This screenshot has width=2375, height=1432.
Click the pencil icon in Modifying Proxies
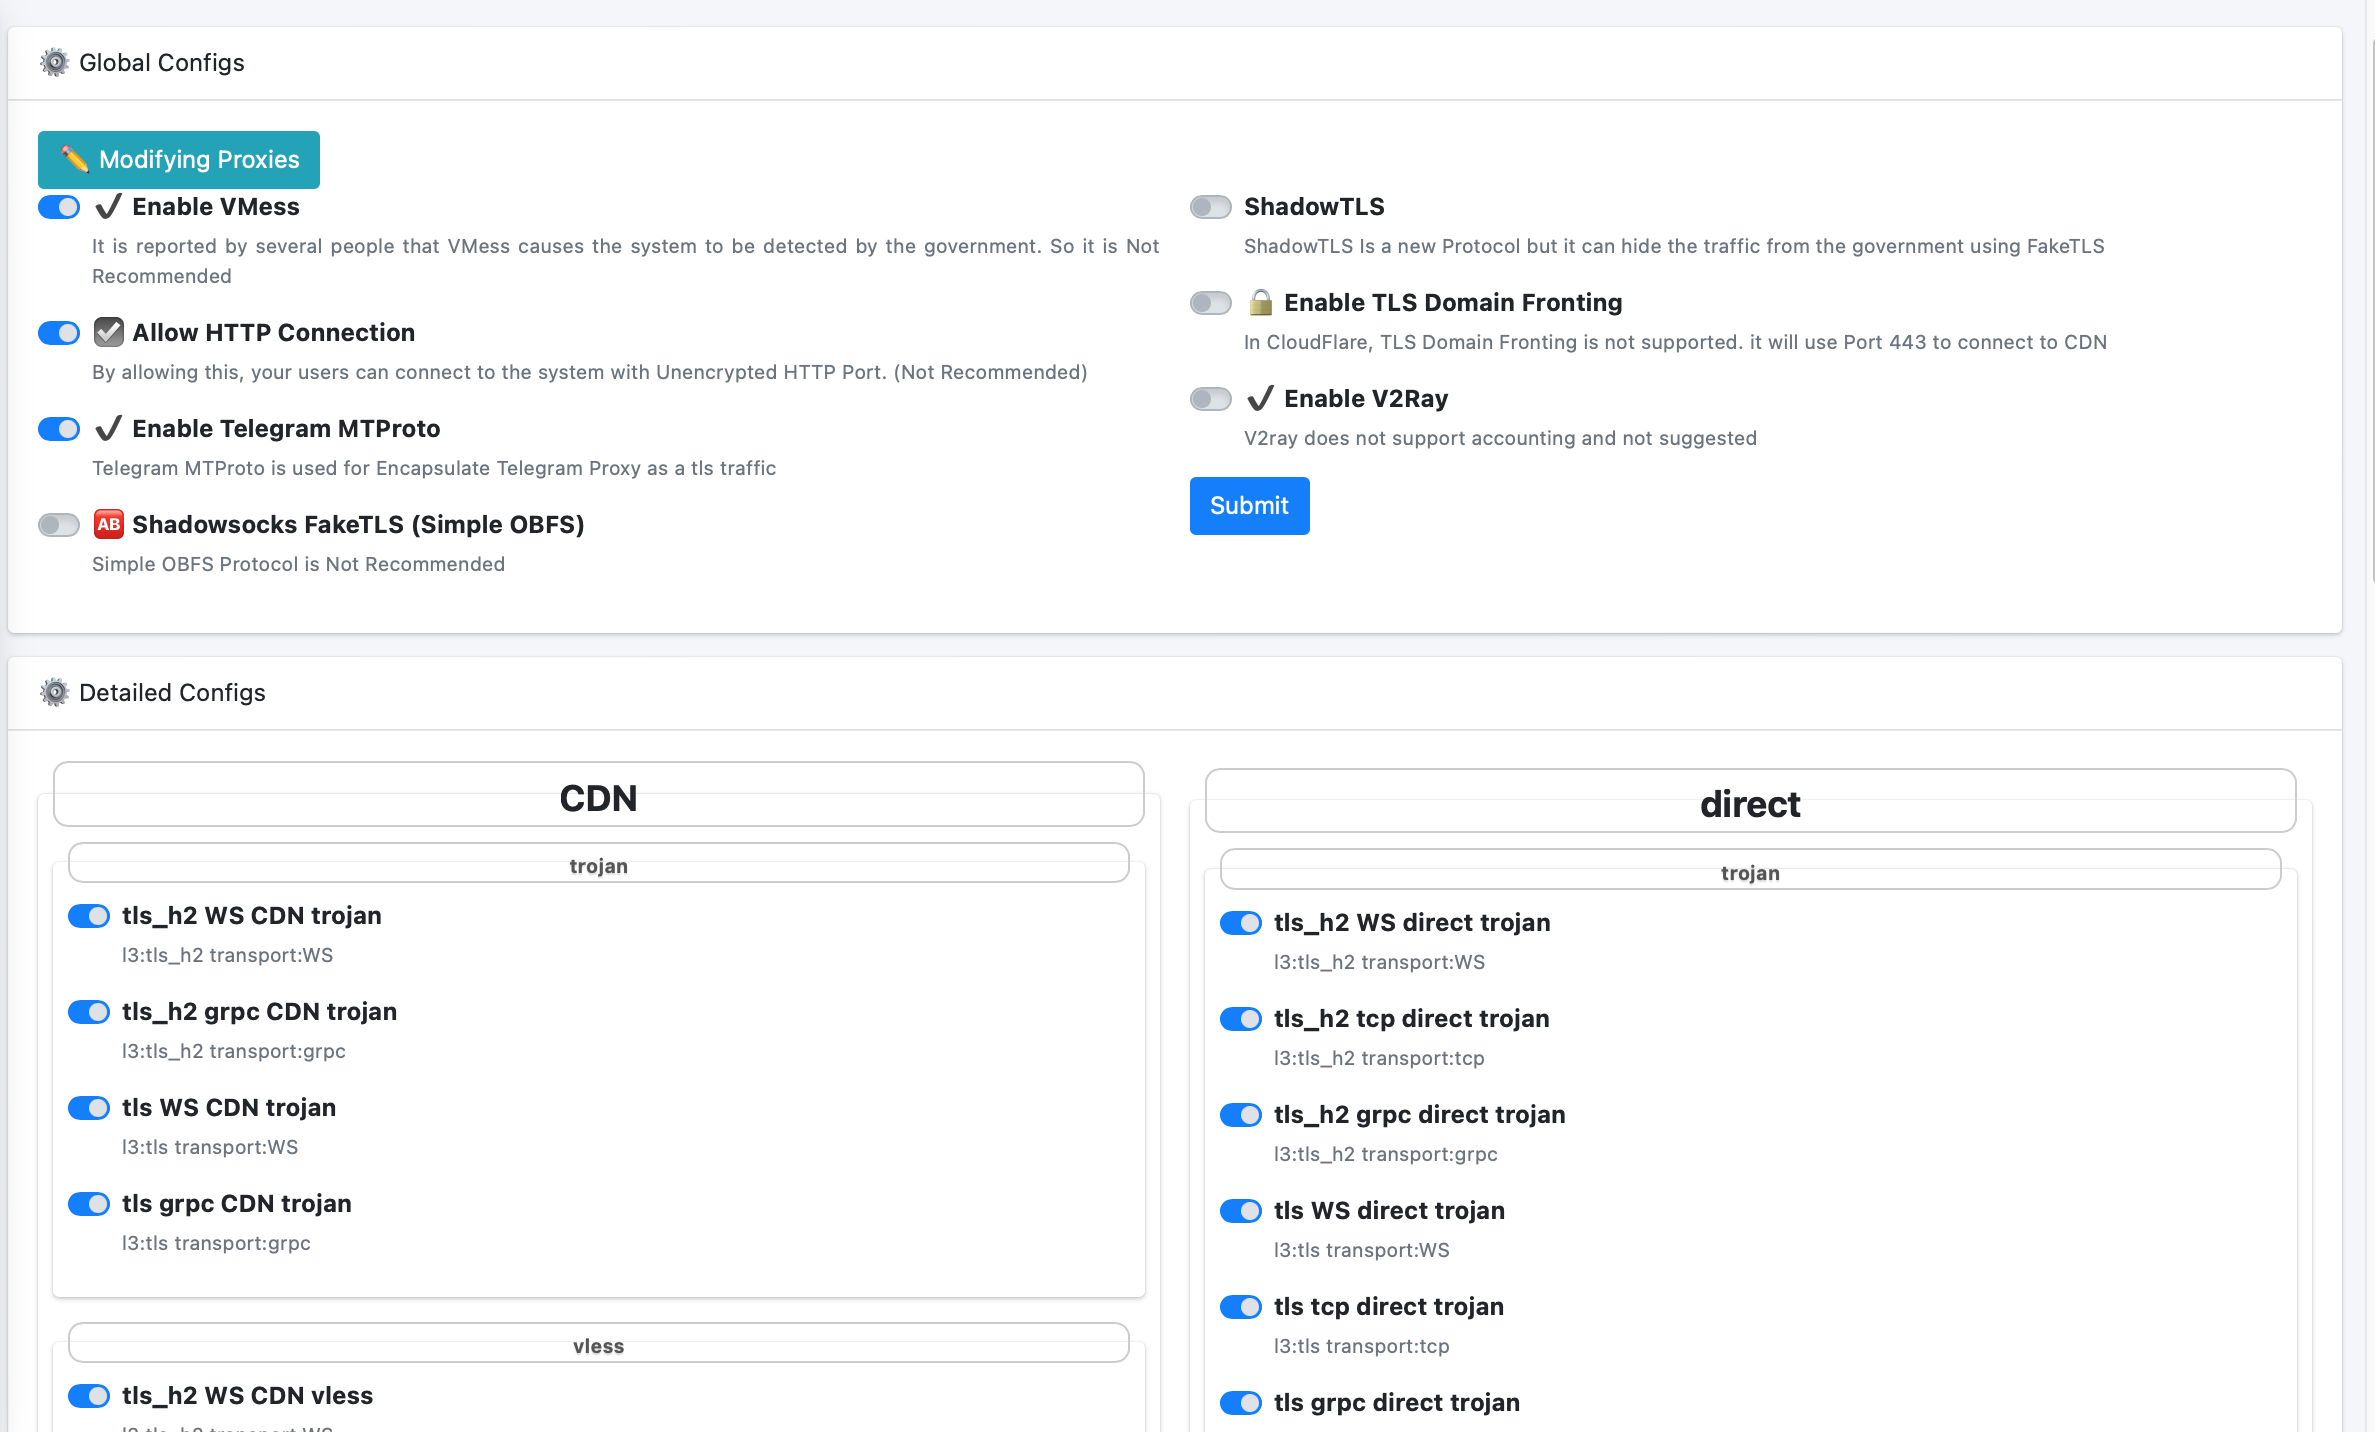pos(75,159)
